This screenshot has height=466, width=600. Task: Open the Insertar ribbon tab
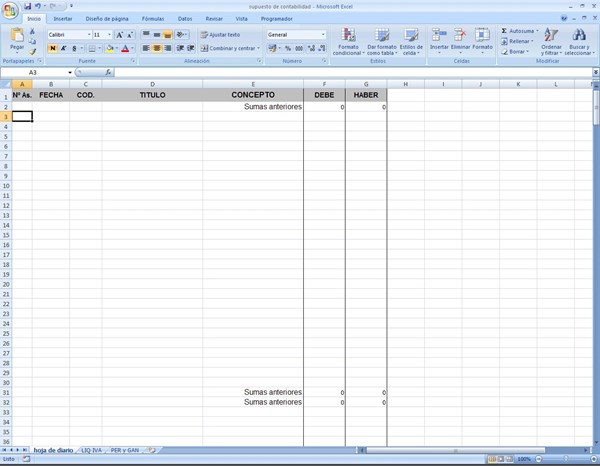(x=63, y=19)
